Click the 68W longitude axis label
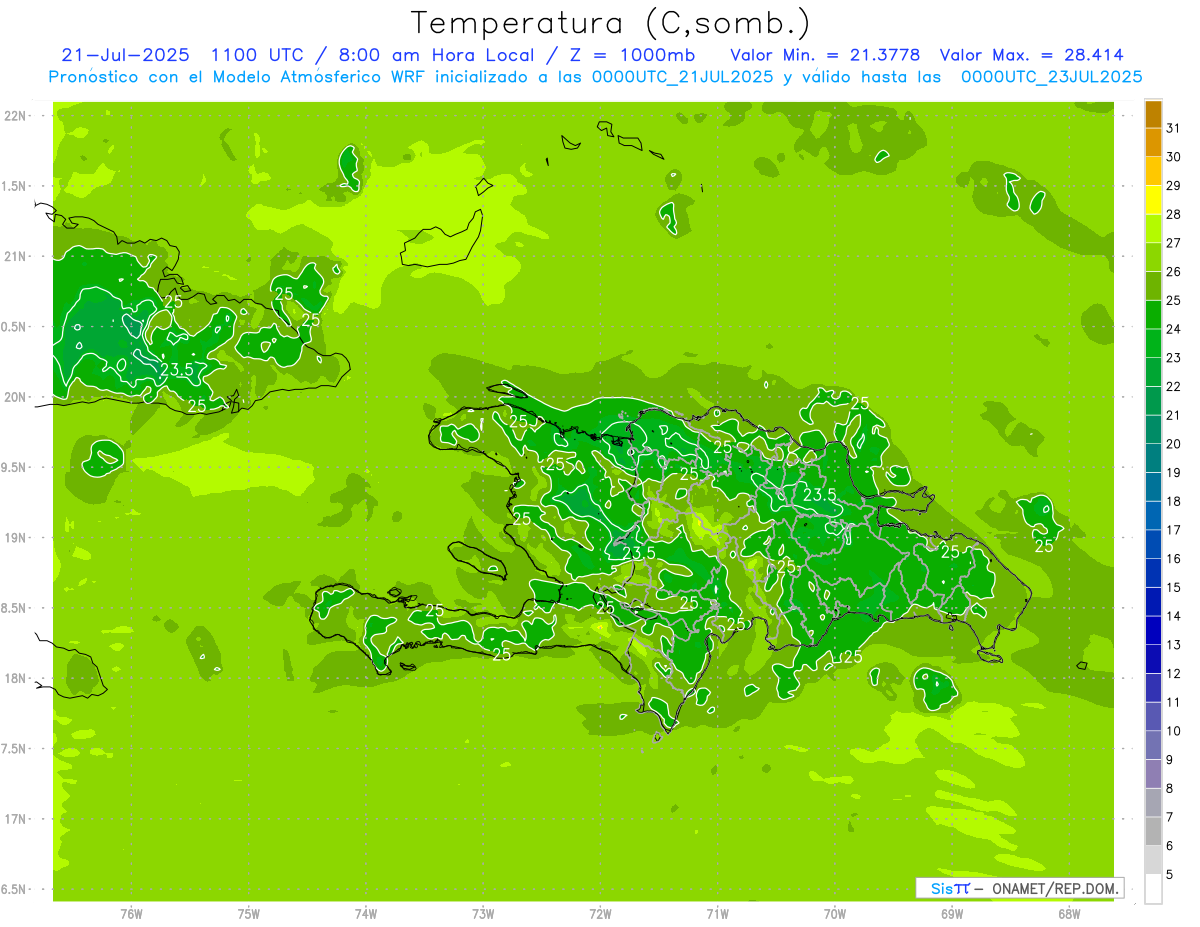 click(1069, 913)
